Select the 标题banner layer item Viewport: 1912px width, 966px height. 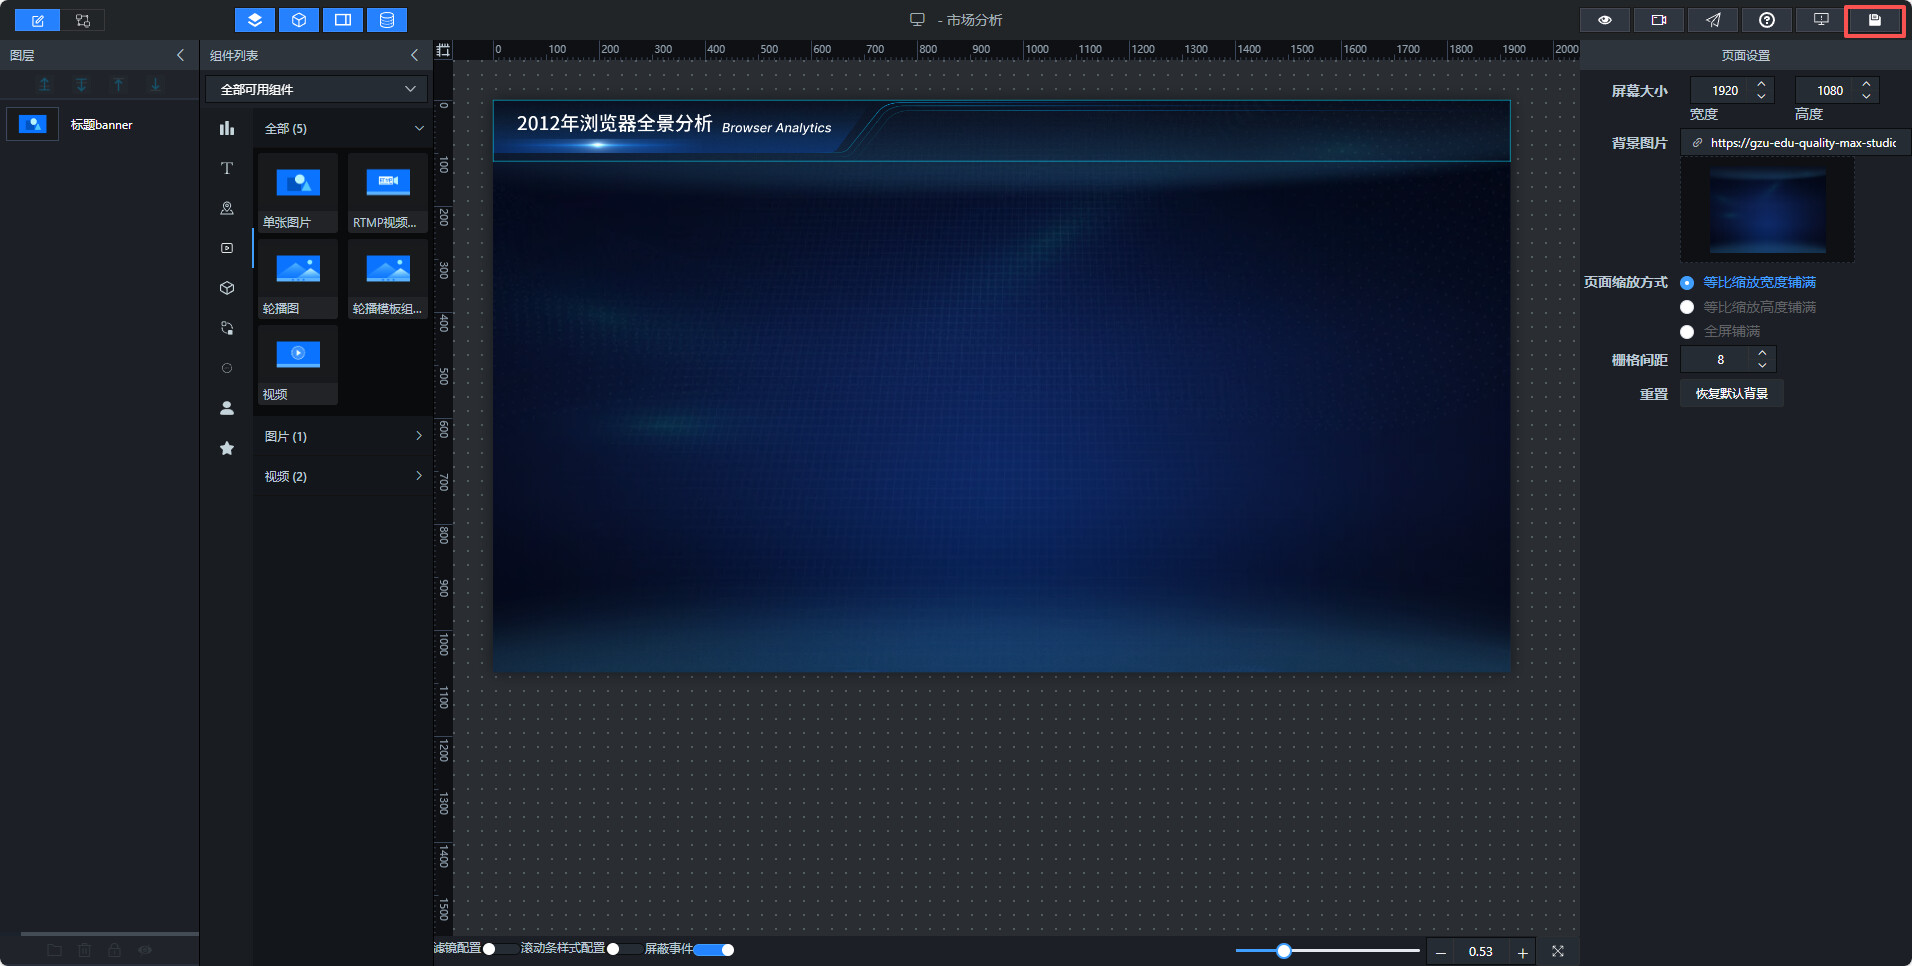pos(100,125)
